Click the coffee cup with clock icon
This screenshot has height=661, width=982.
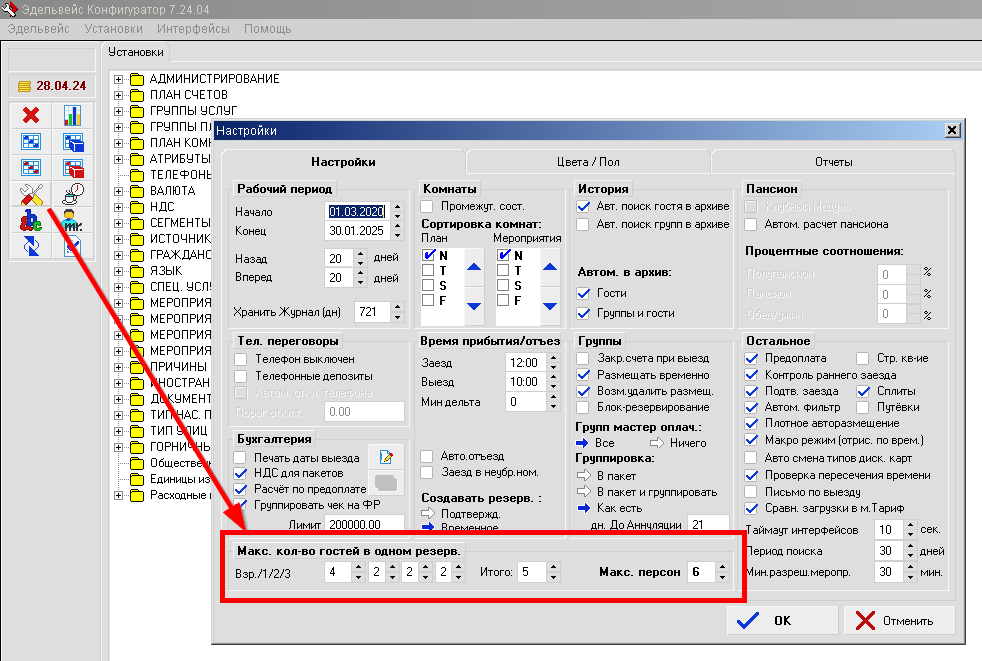pyautogui.click(x=72, y=194)
